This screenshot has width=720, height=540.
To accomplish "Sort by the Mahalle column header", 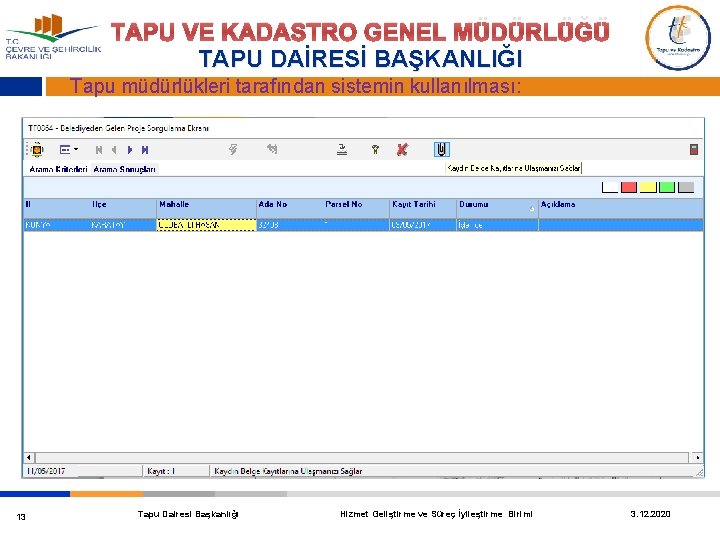I will tap(206, 208).
